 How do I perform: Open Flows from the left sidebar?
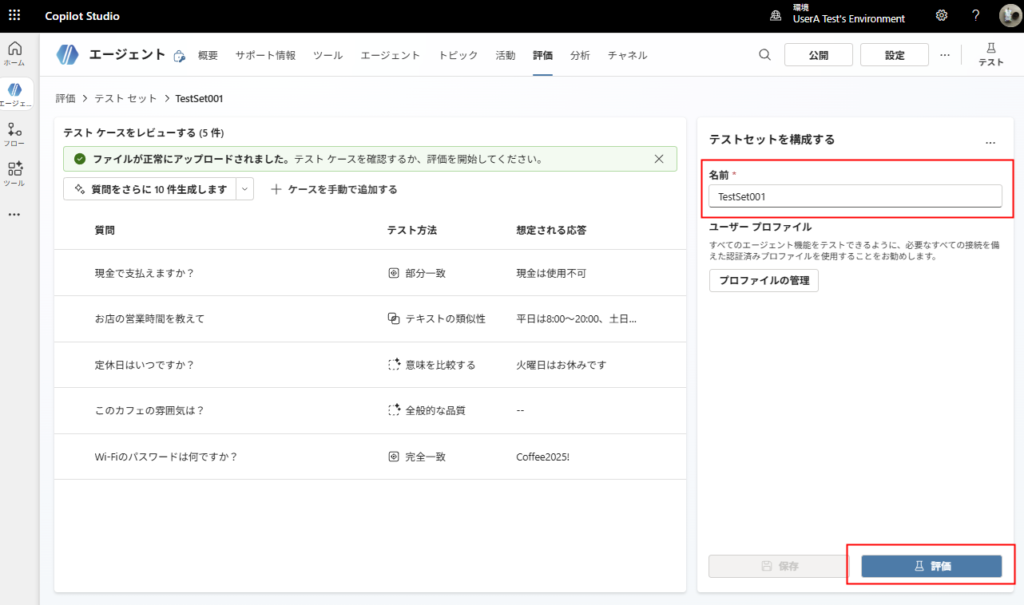click(15, 135)
